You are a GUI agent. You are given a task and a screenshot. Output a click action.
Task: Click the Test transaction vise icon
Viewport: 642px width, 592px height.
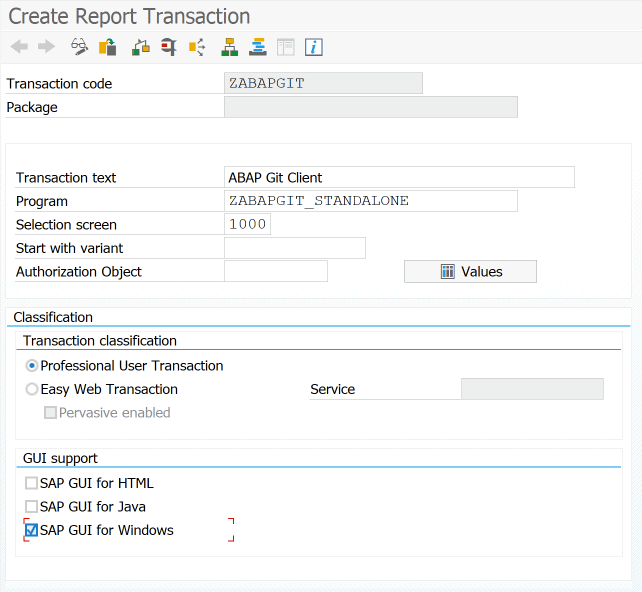[168, 47]
